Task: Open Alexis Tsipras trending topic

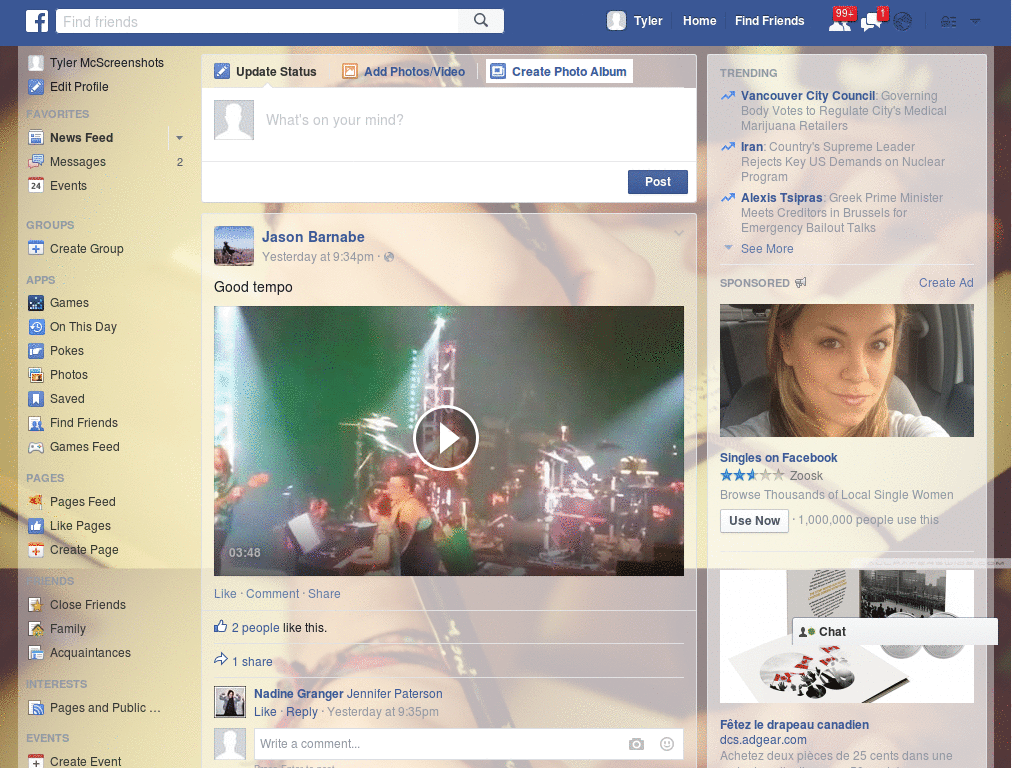Action: pyautogui.click(x=781, y=198)
